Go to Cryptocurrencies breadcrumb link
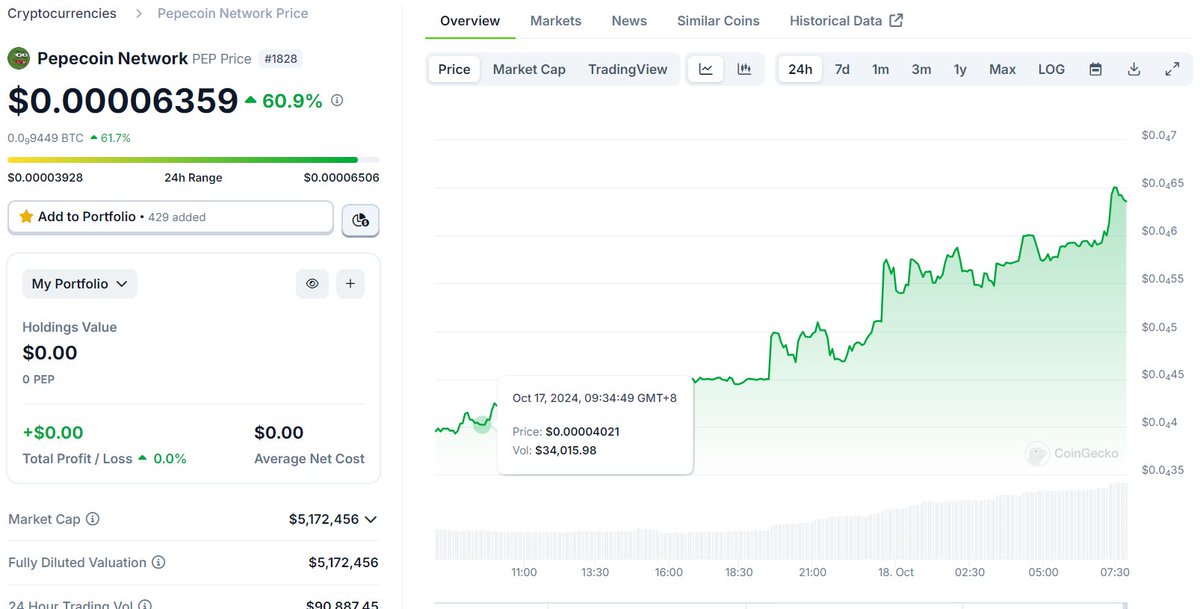Image resolution: width=1200 pixels, height=609 pixels. tap(62, 13)
